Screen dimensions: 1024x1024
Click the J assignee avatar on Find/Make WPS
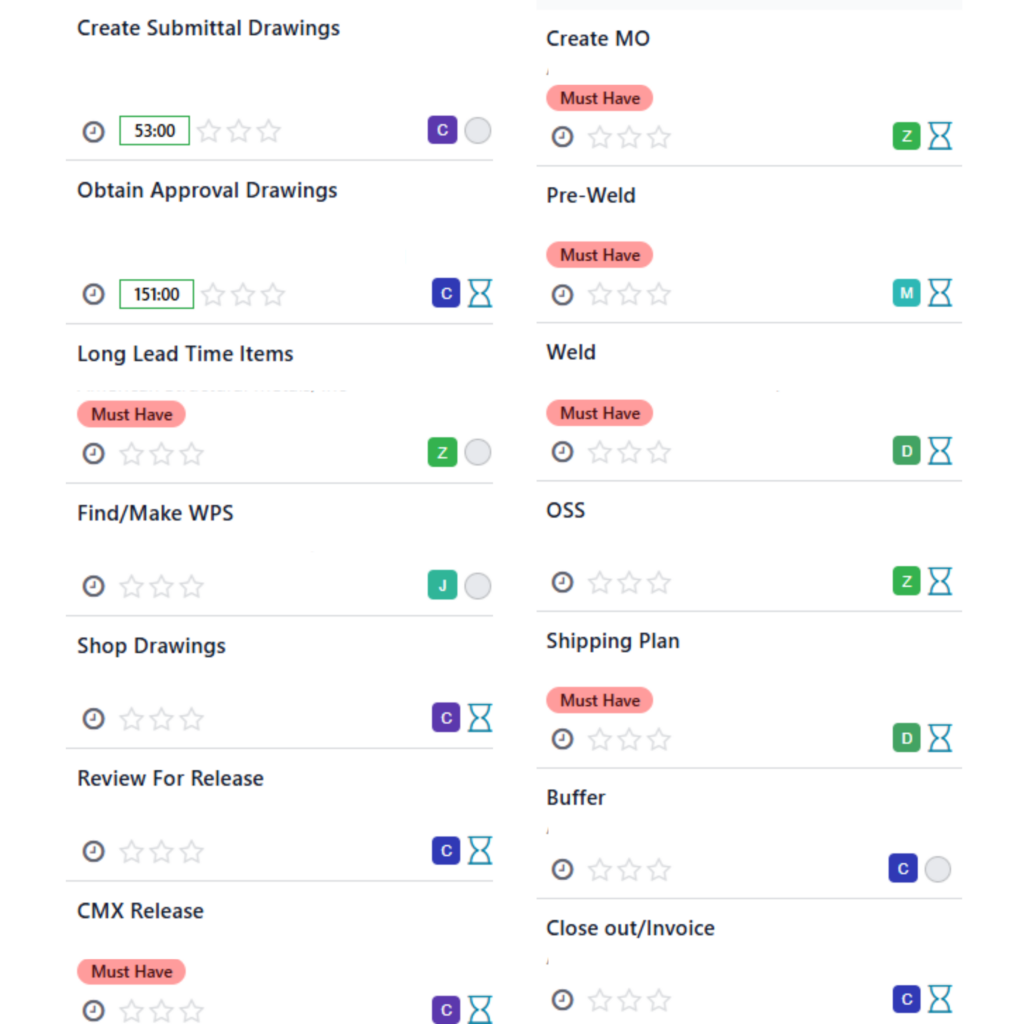(x=442, y=585)
